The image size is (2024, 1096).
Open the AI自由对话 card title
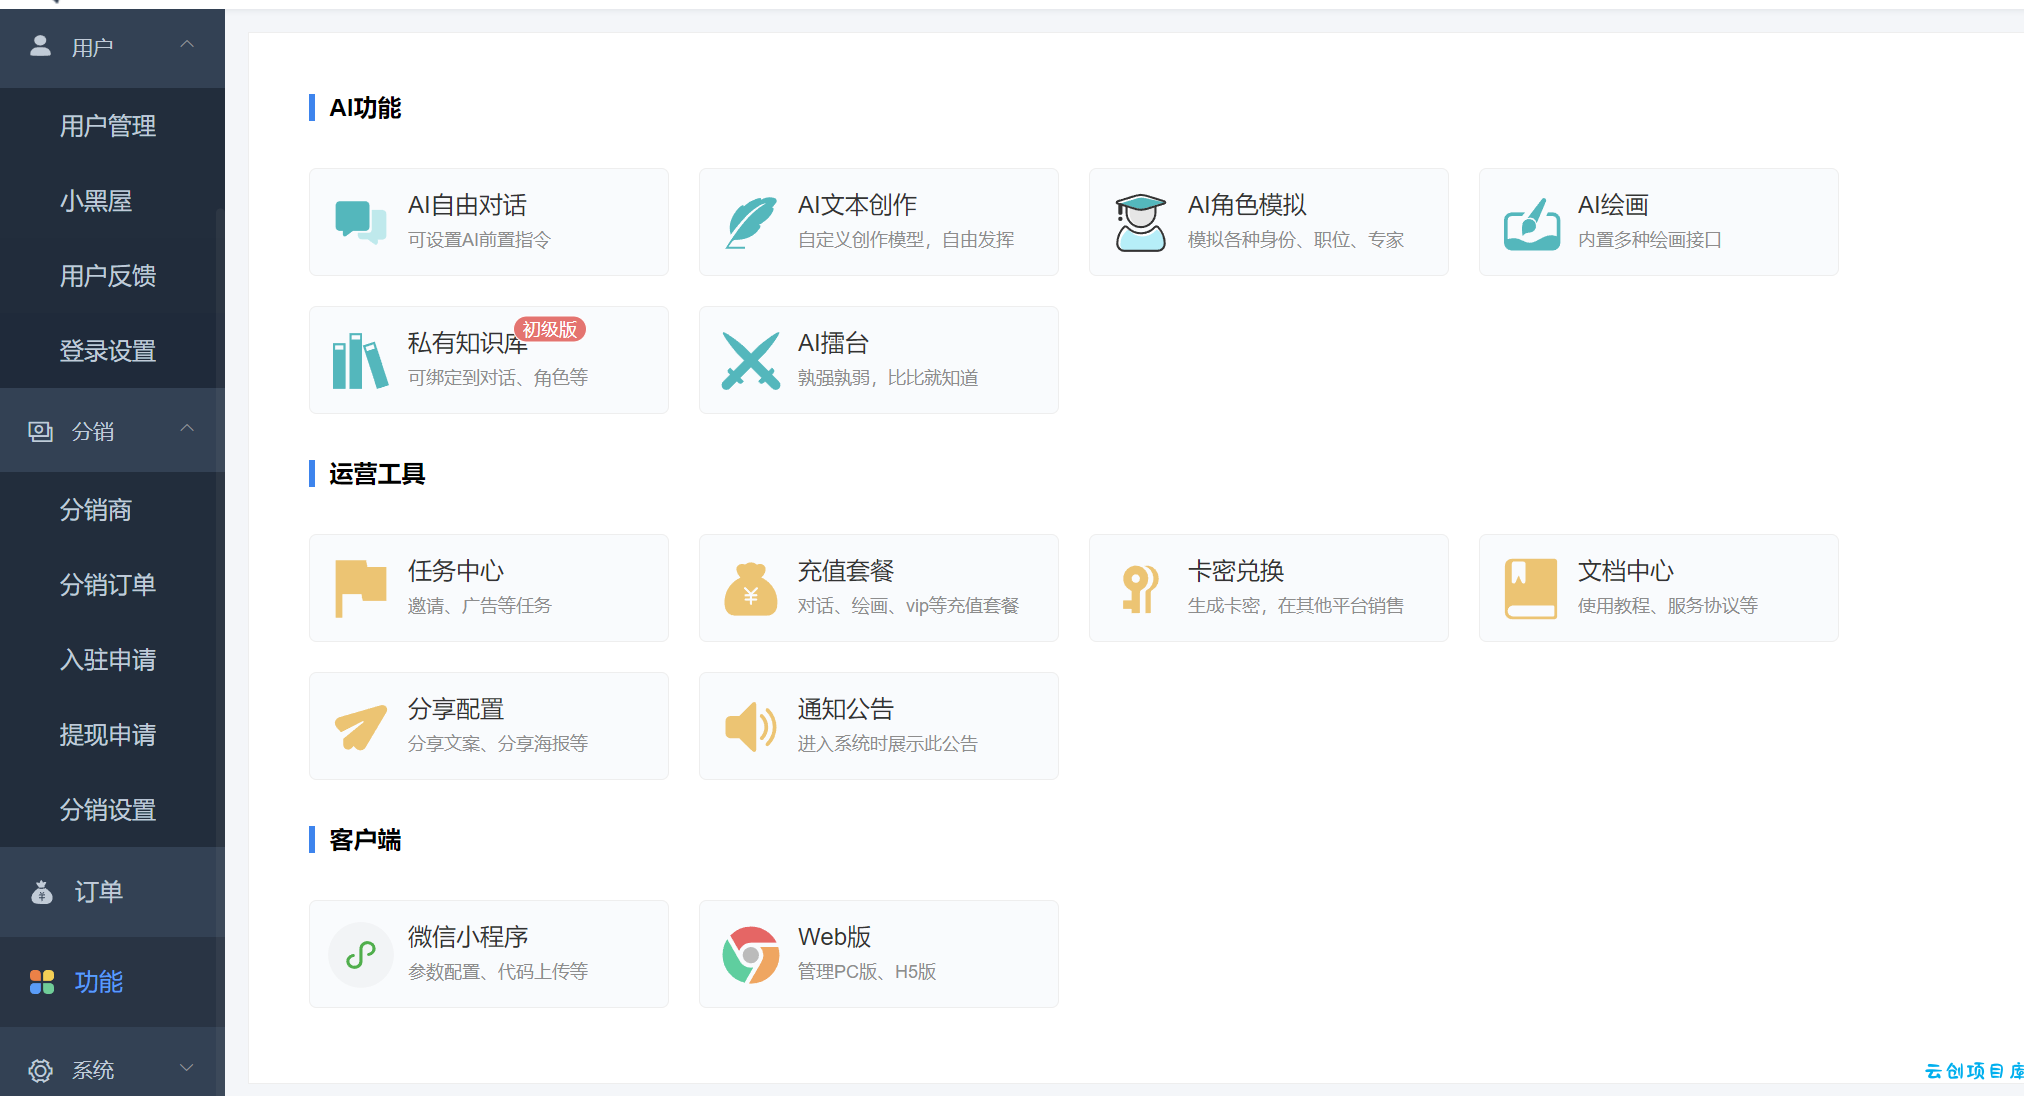[467, 205]
